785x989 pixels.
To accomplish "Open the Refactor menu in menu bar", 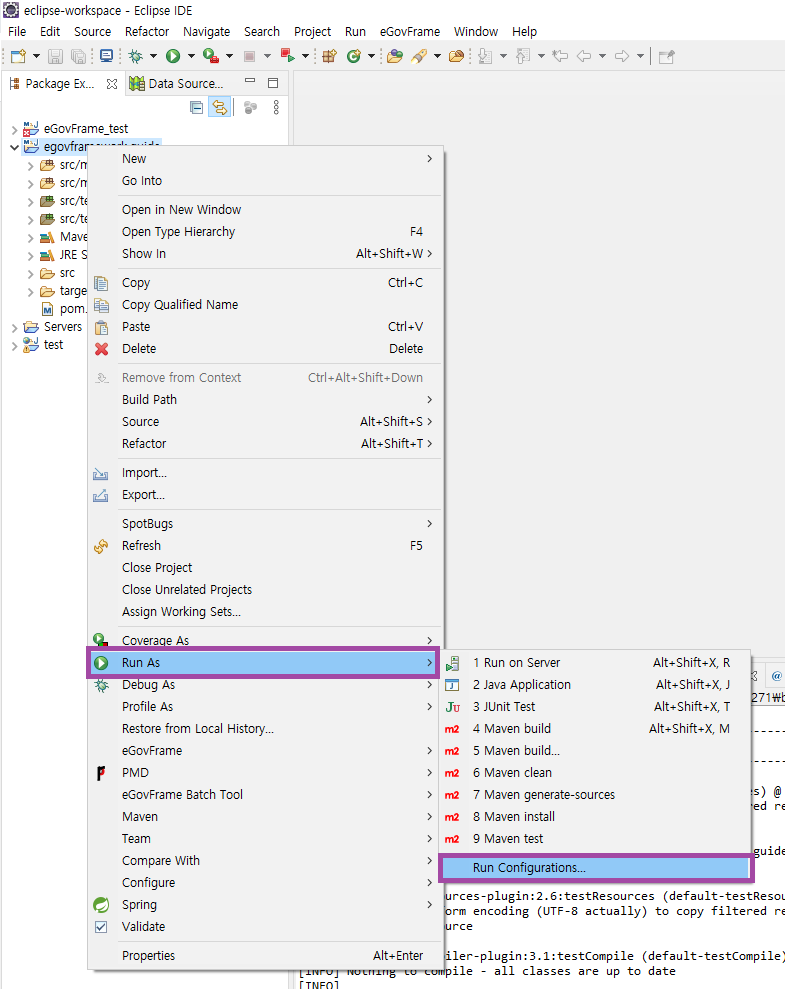I will 147,32.
